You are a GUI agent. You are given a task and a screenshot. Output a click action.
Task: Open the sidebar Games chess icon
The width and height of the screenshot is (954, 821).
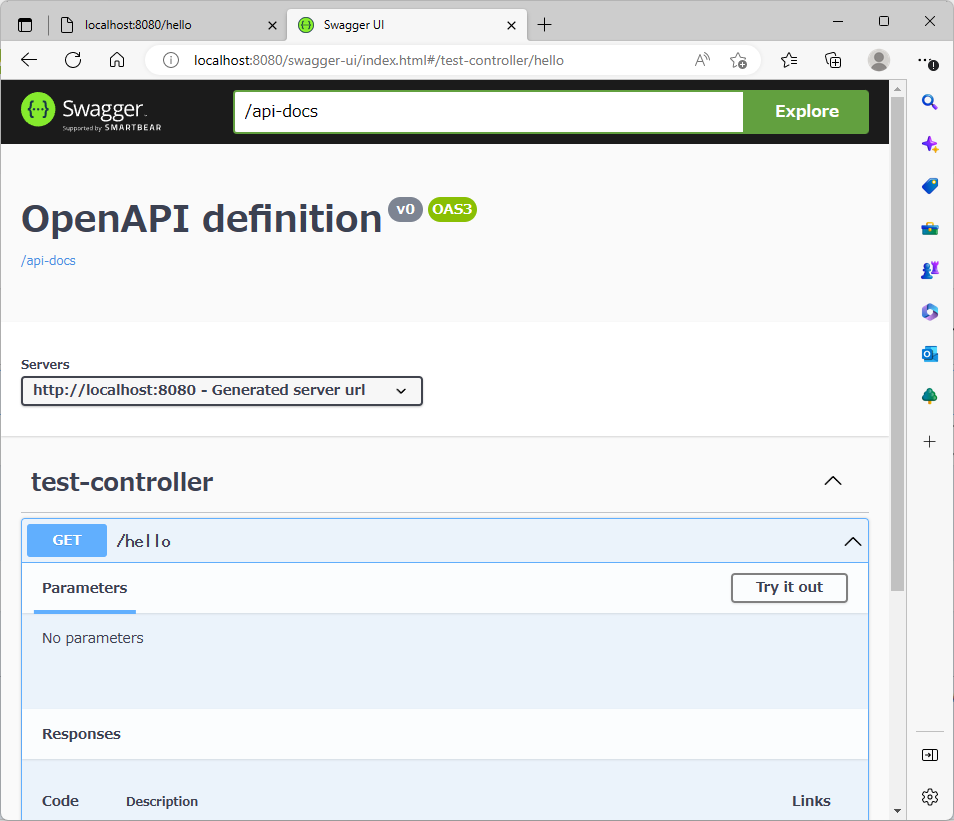point(929,270)
